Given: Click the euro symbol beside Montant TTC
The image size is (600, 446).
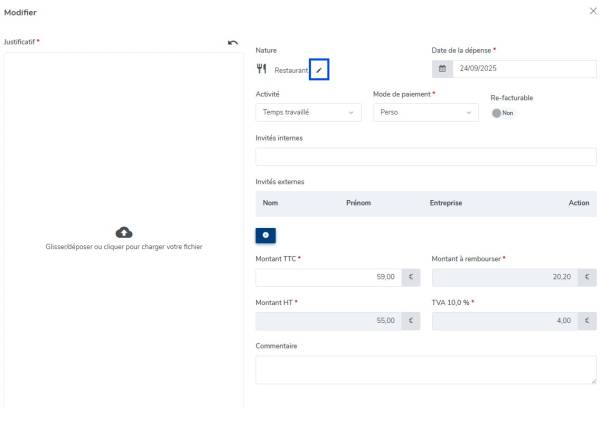Looking at the screenshot, I should pos(411,278).
